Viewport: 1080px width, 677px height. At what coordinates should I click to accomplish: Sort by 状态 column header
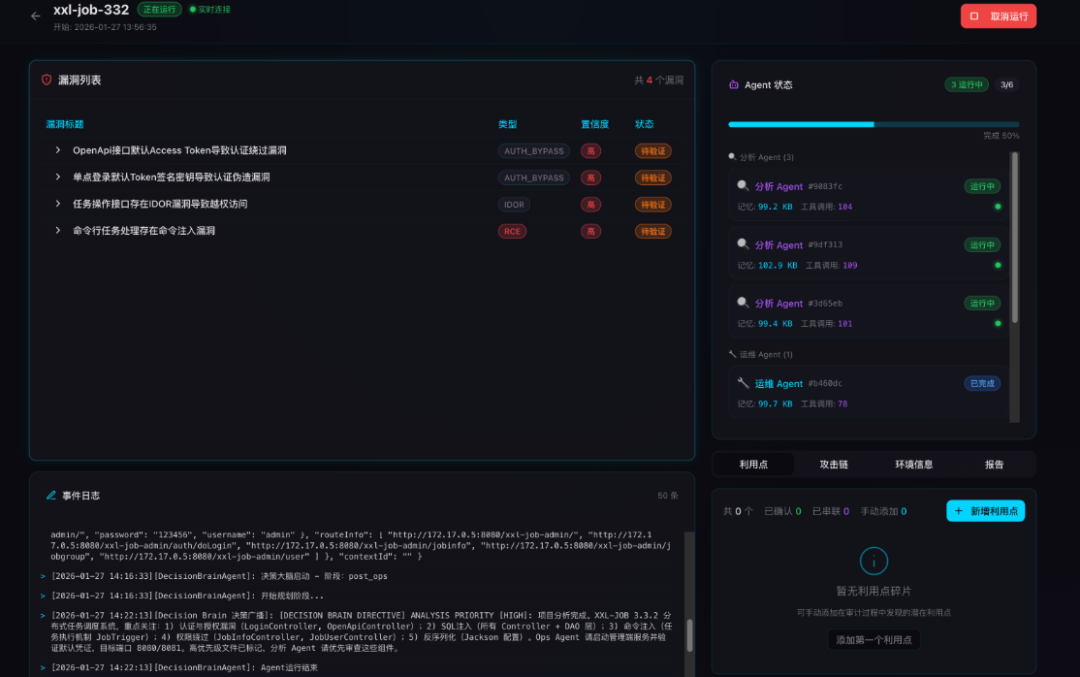pos(644,124)
